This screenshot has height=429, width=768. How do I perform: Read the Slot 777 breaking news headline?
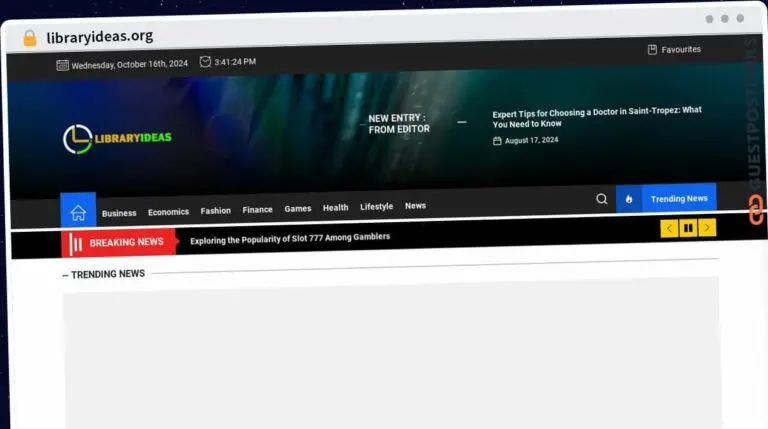(290, 238)
